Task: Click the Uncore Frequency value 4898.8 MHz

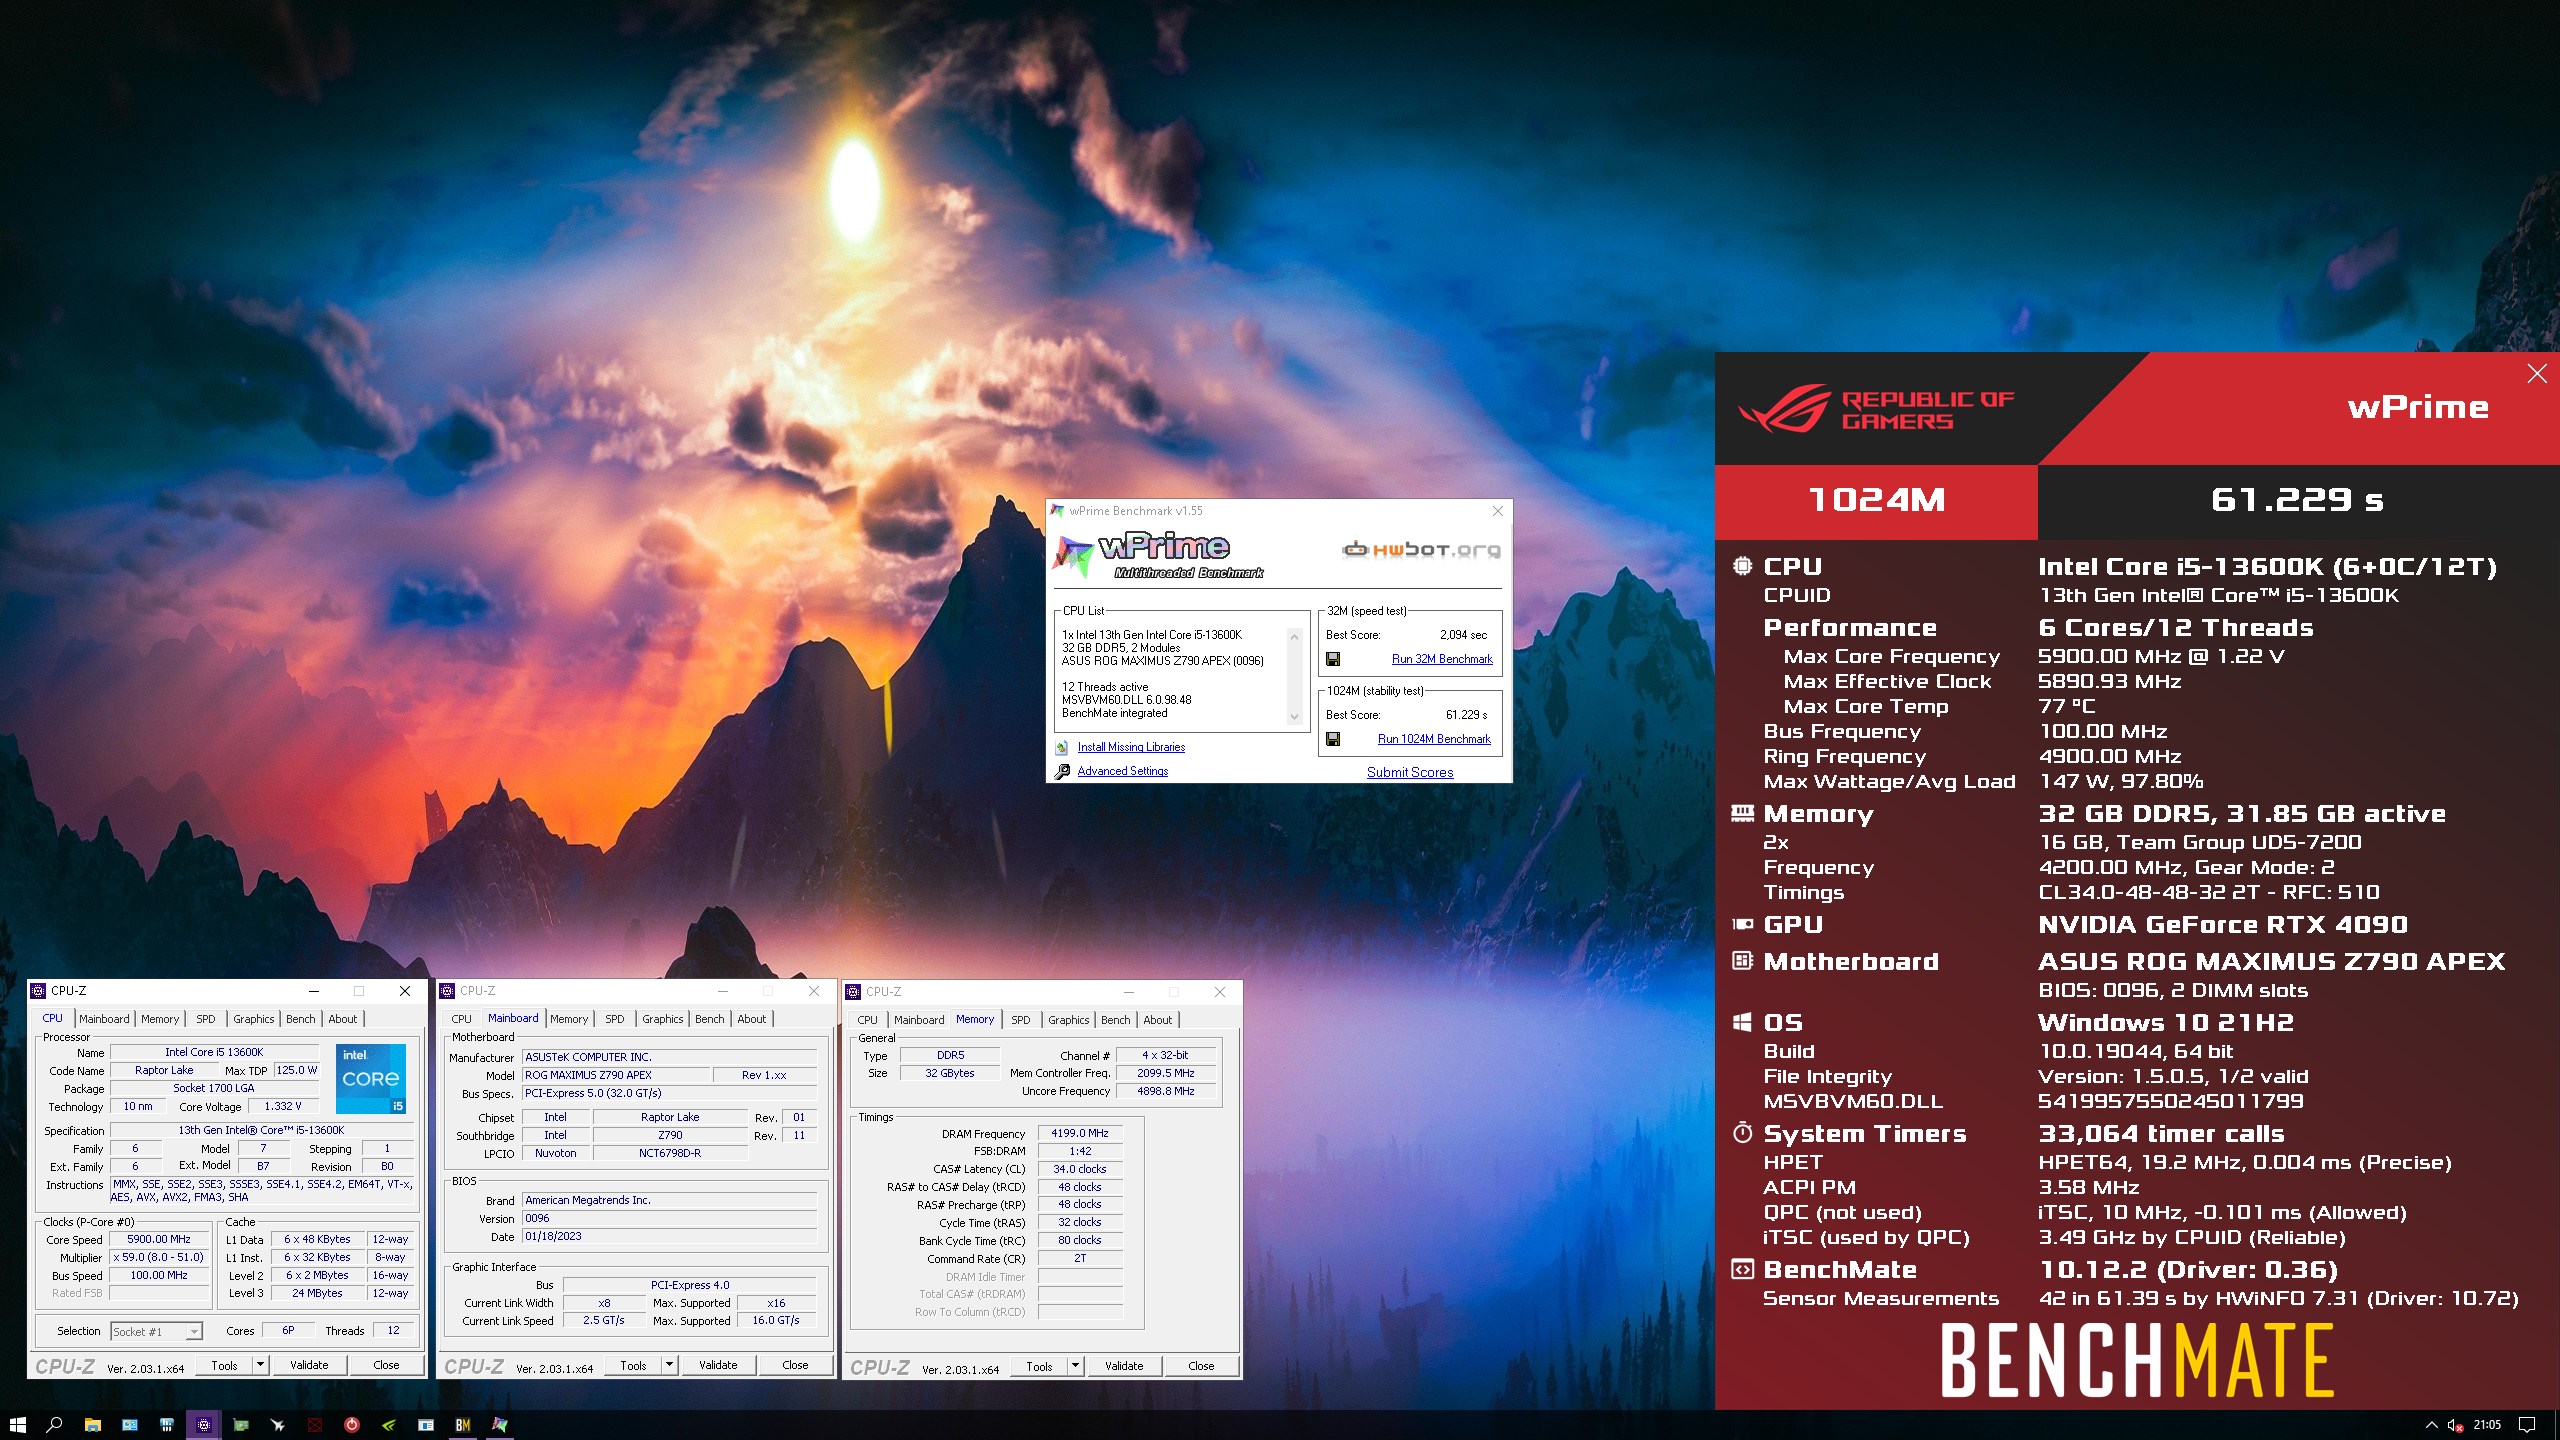Action: pos(1166,1091)
